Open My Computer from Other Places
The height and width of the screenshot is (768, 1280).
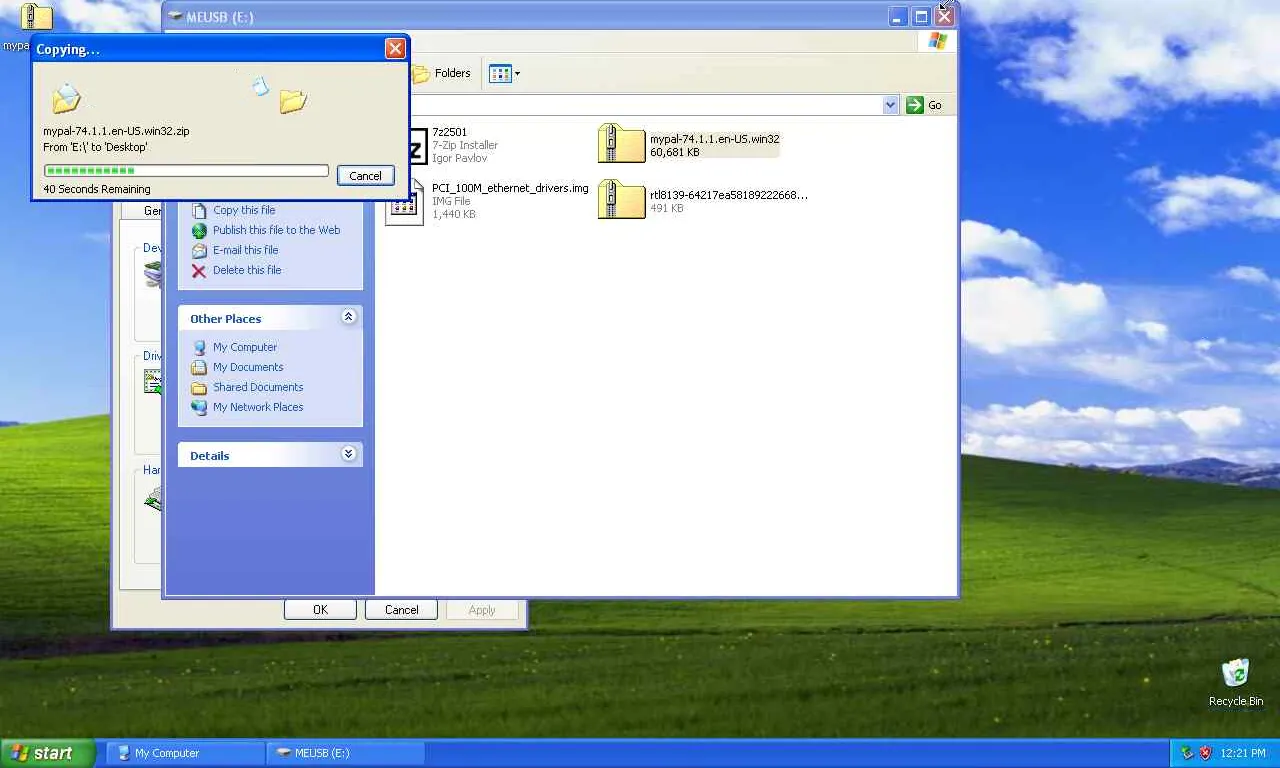(x=245, y=347)
